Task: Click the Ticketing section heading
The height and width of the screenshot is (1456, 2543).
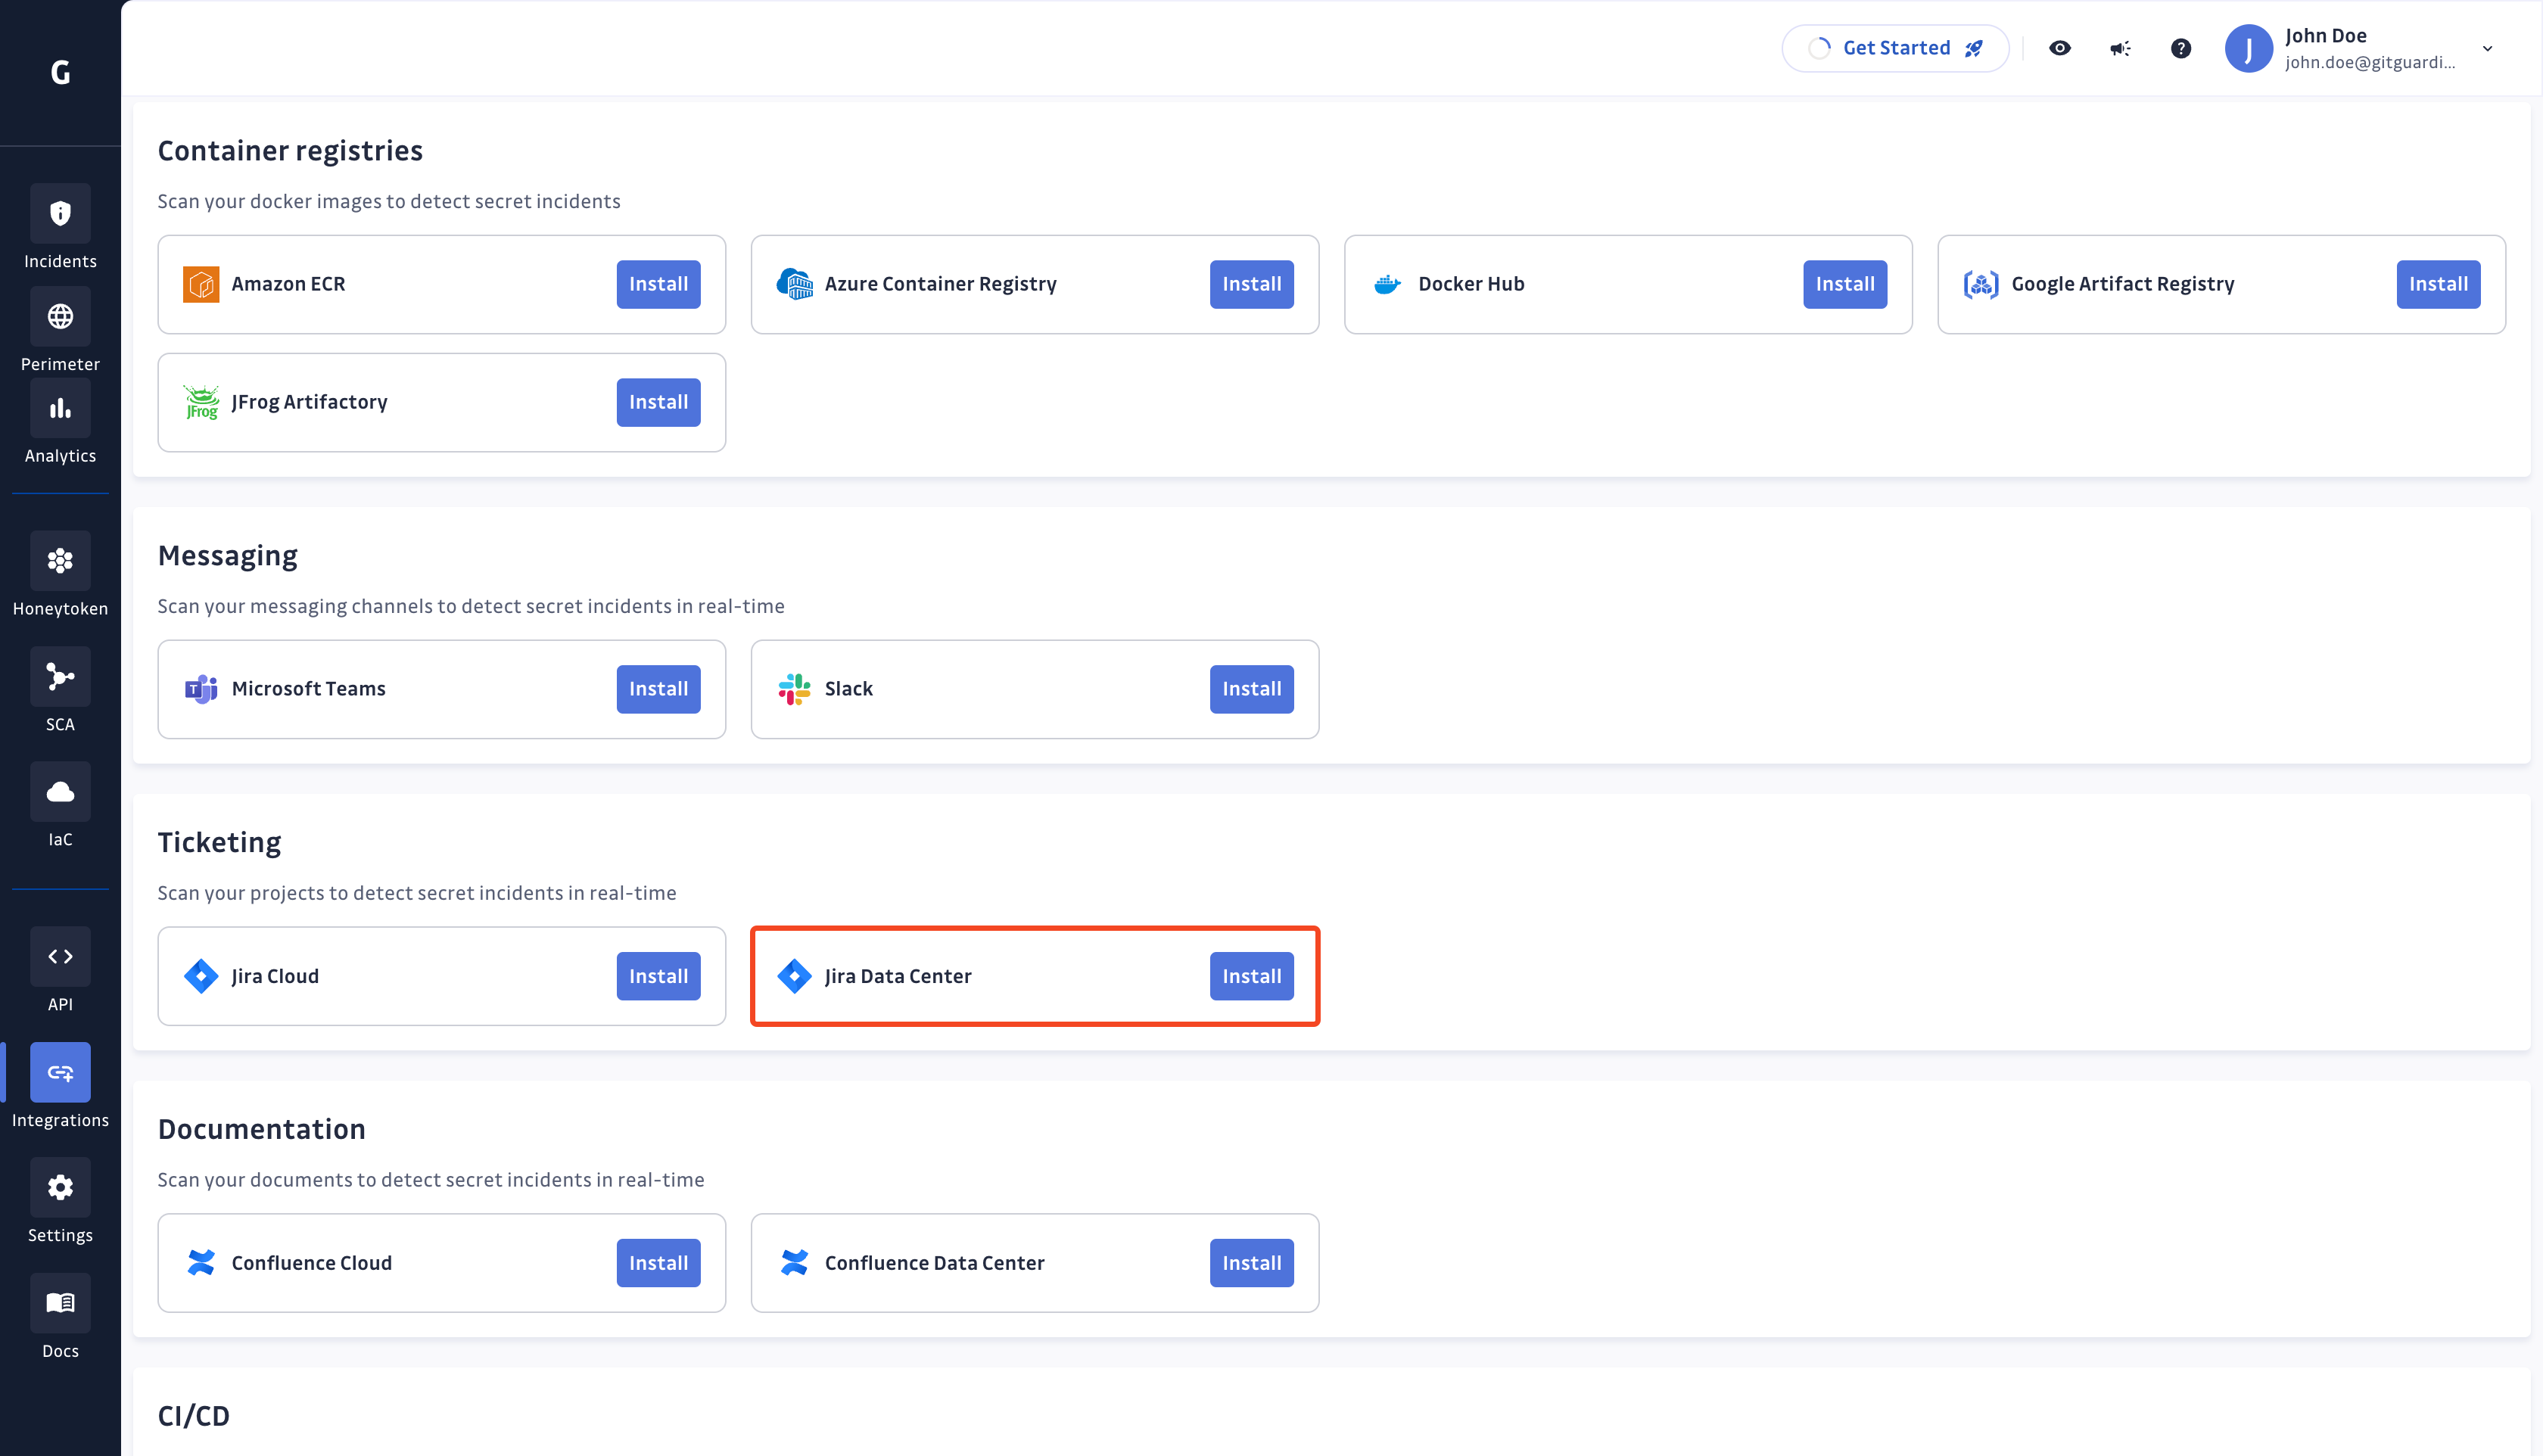Action: point(219,843)
